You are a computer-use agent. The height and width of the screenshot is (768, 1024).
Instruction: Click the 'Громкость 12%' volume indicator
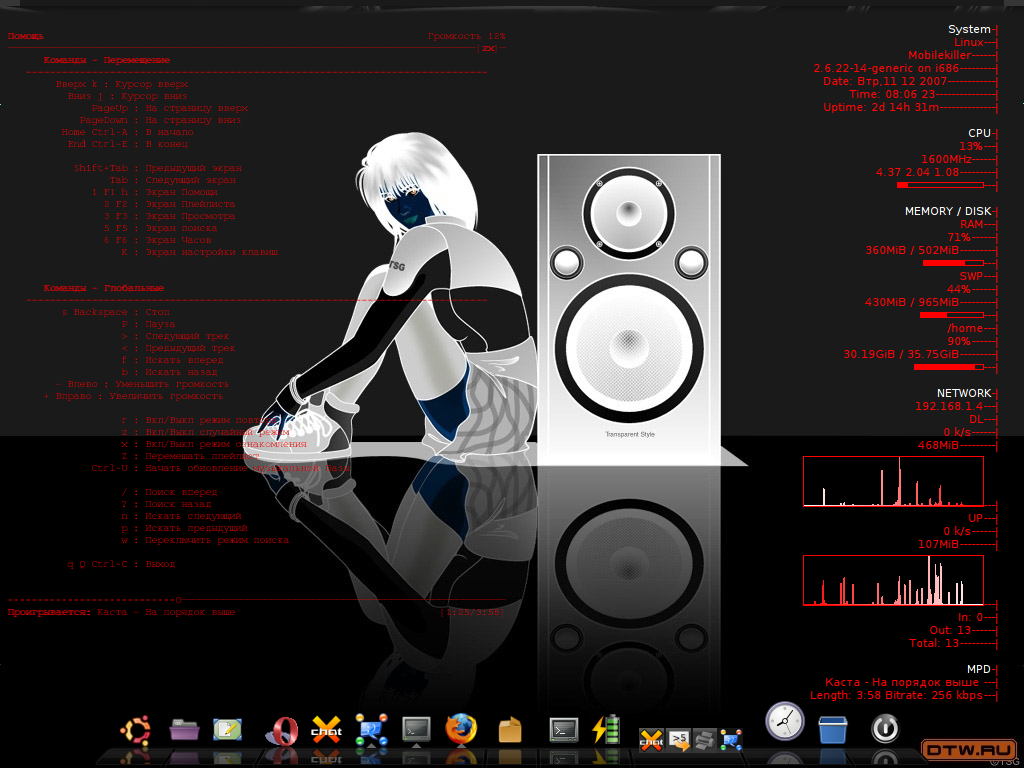coord(466,36)
